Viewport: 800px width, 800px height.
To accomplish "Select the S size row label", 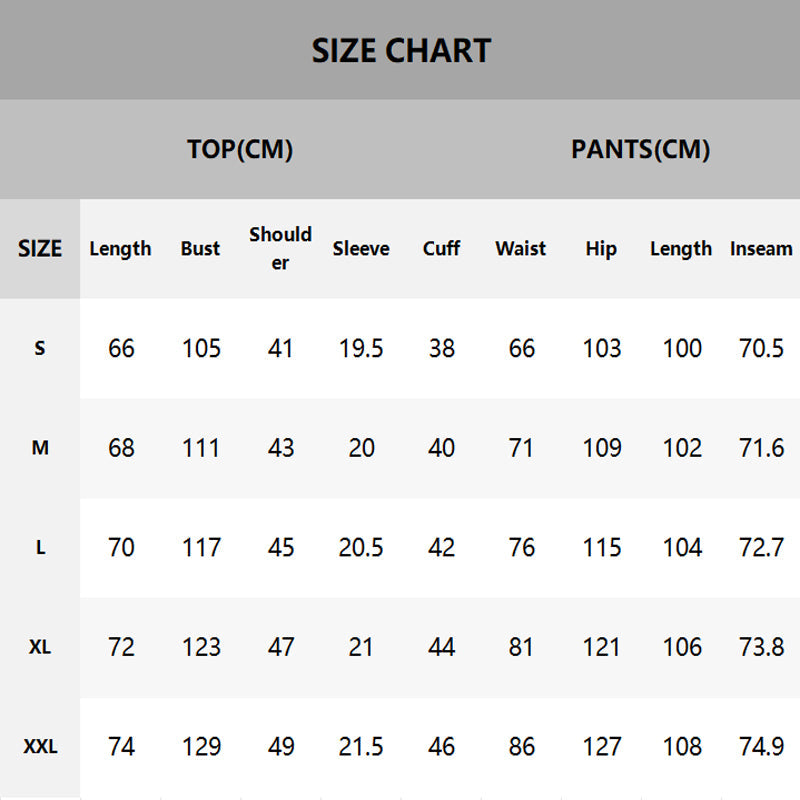I will tap(40, 348).
